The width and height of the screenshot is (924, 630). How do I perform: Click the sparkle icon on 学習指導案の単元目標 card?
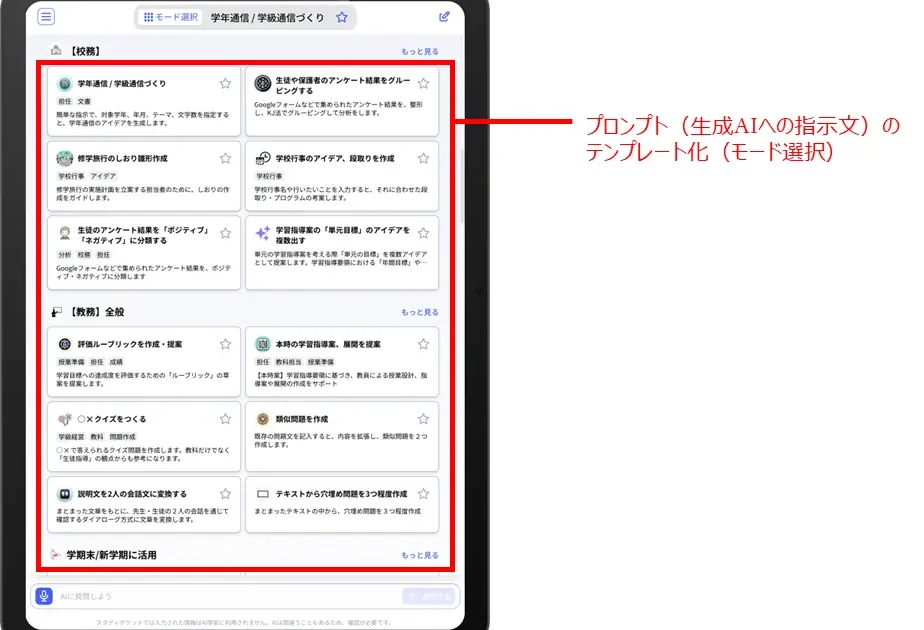[262, 232]
